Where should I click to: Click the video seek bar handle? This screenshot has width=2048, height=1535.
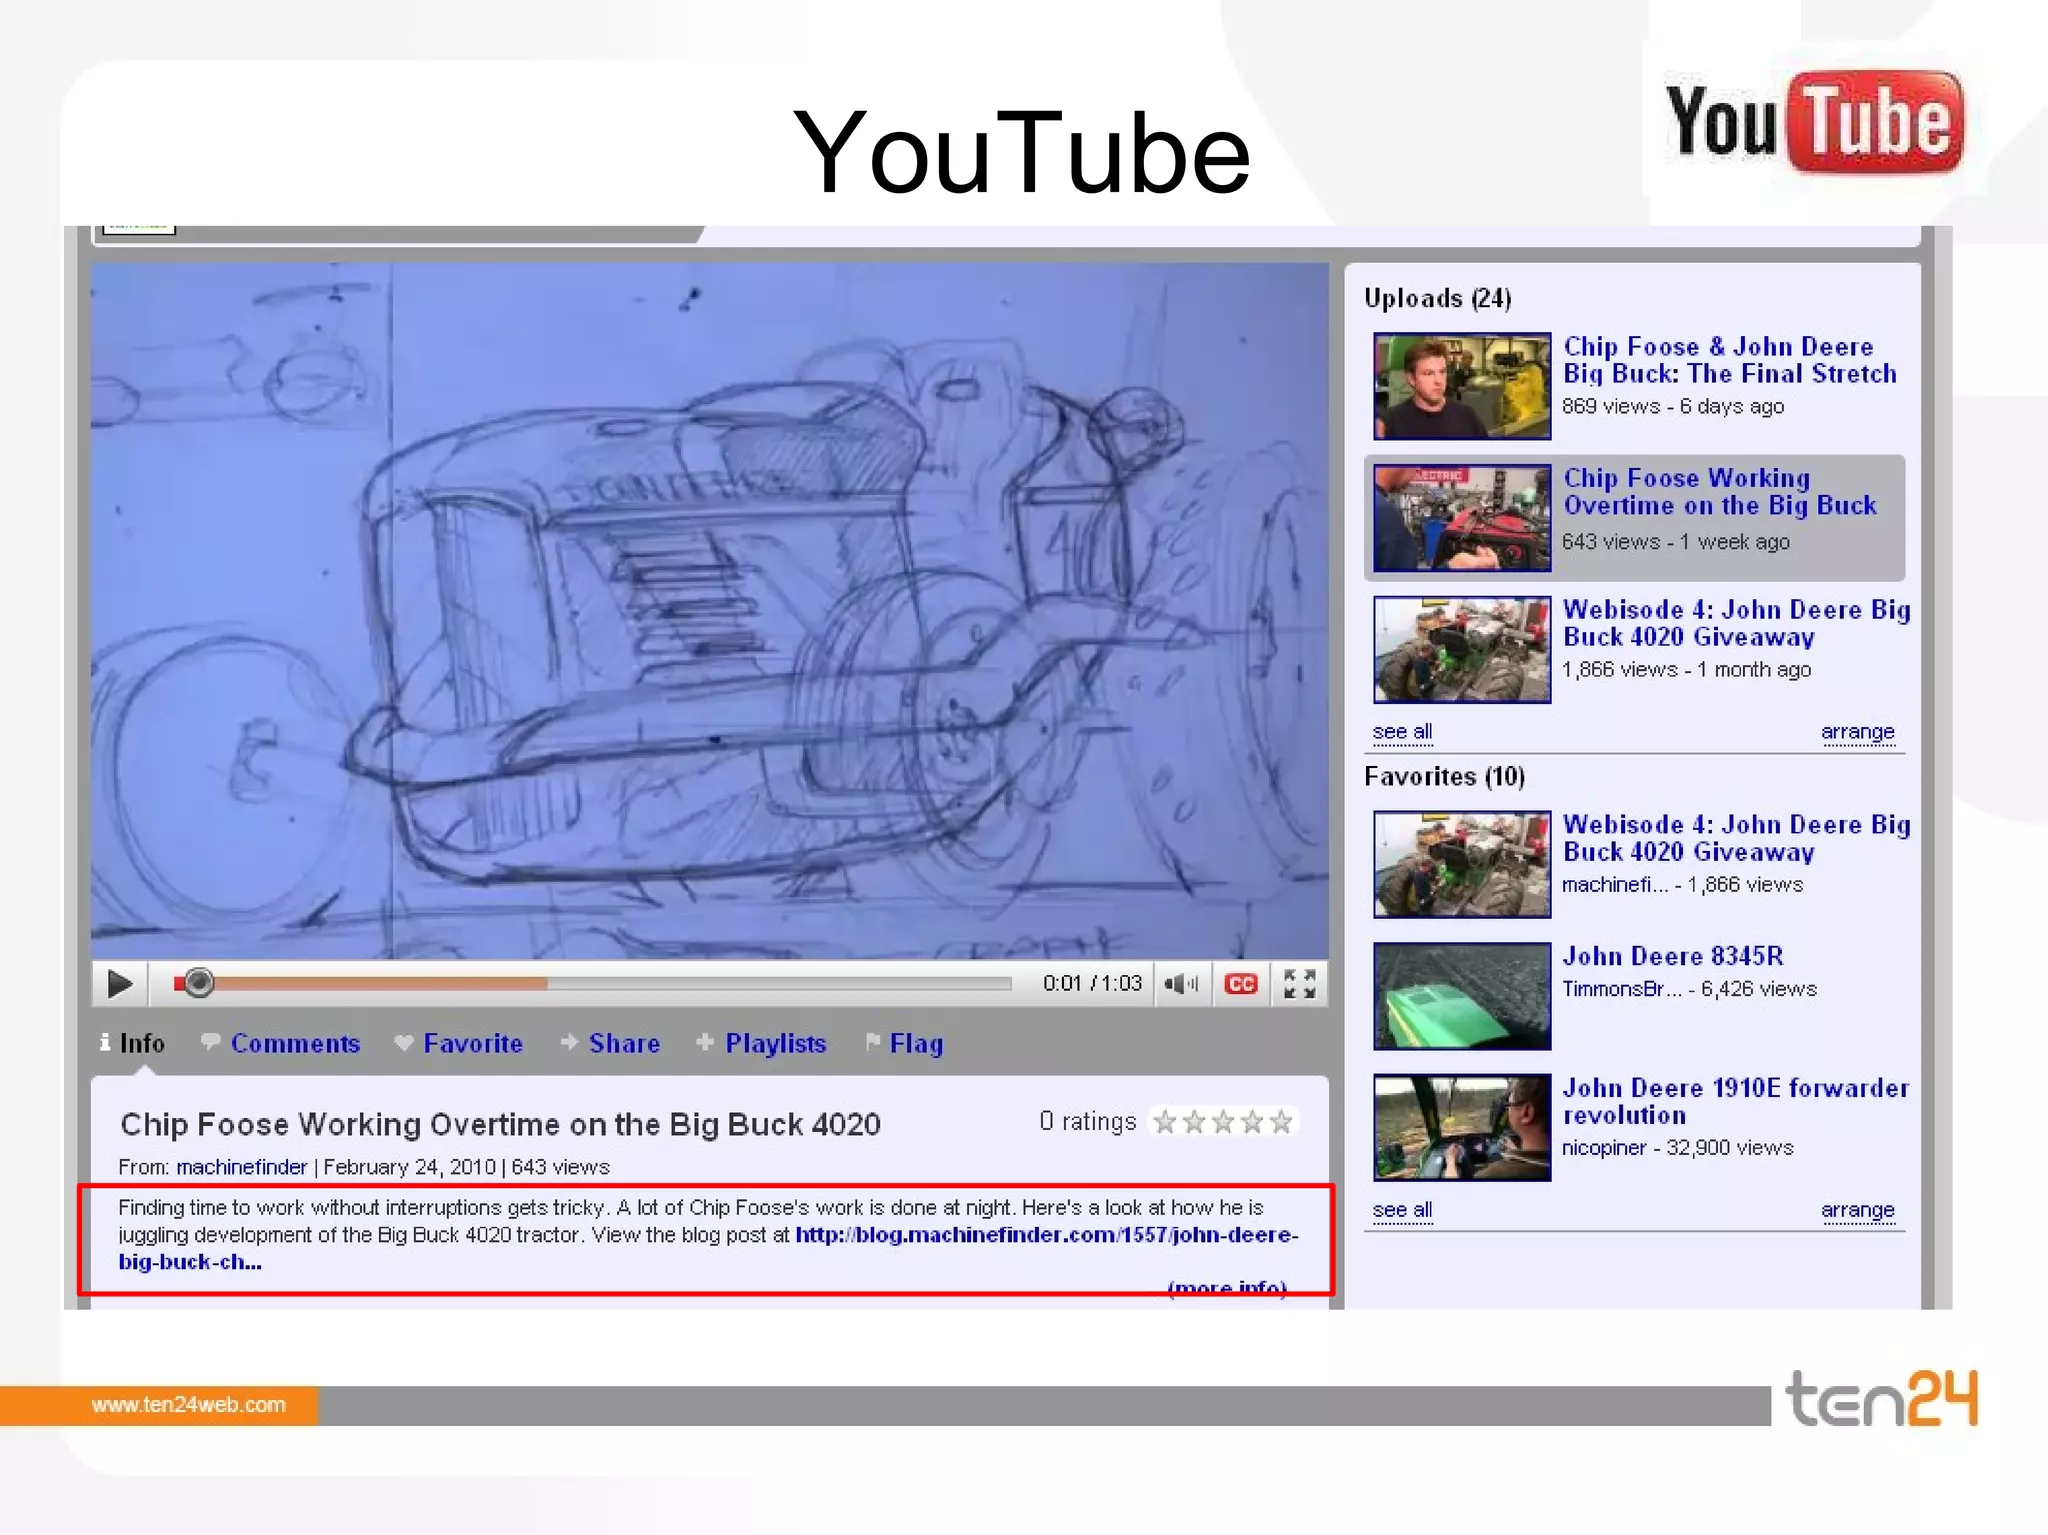(199, 983)
